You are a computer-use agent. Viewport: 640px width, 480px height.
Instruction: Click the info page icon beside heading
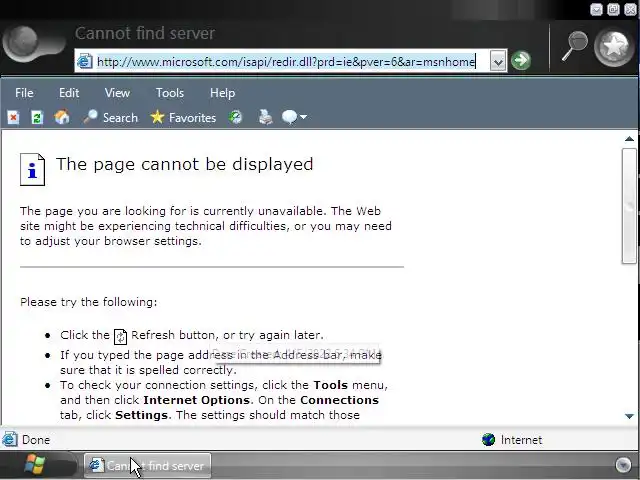click(33, 170)
